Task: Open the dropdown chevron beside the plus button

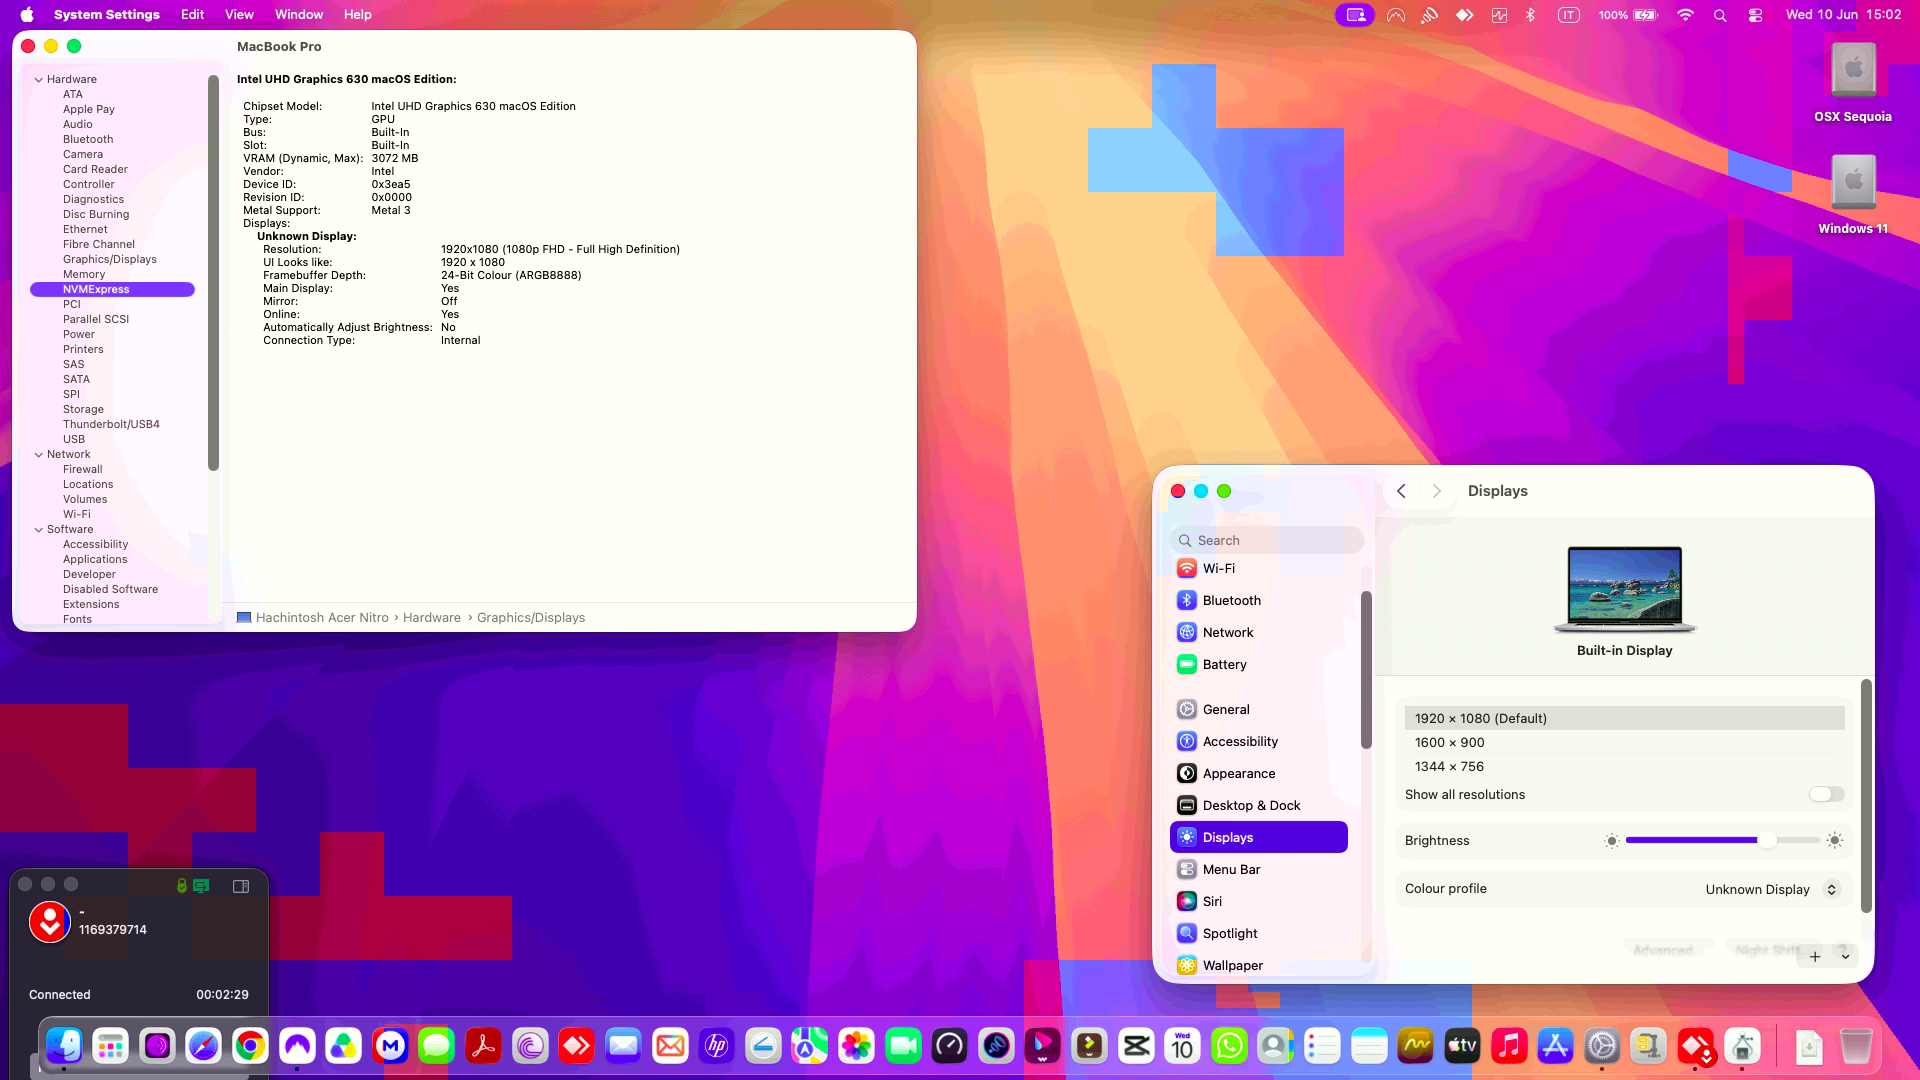Action: click(1845, 956)
